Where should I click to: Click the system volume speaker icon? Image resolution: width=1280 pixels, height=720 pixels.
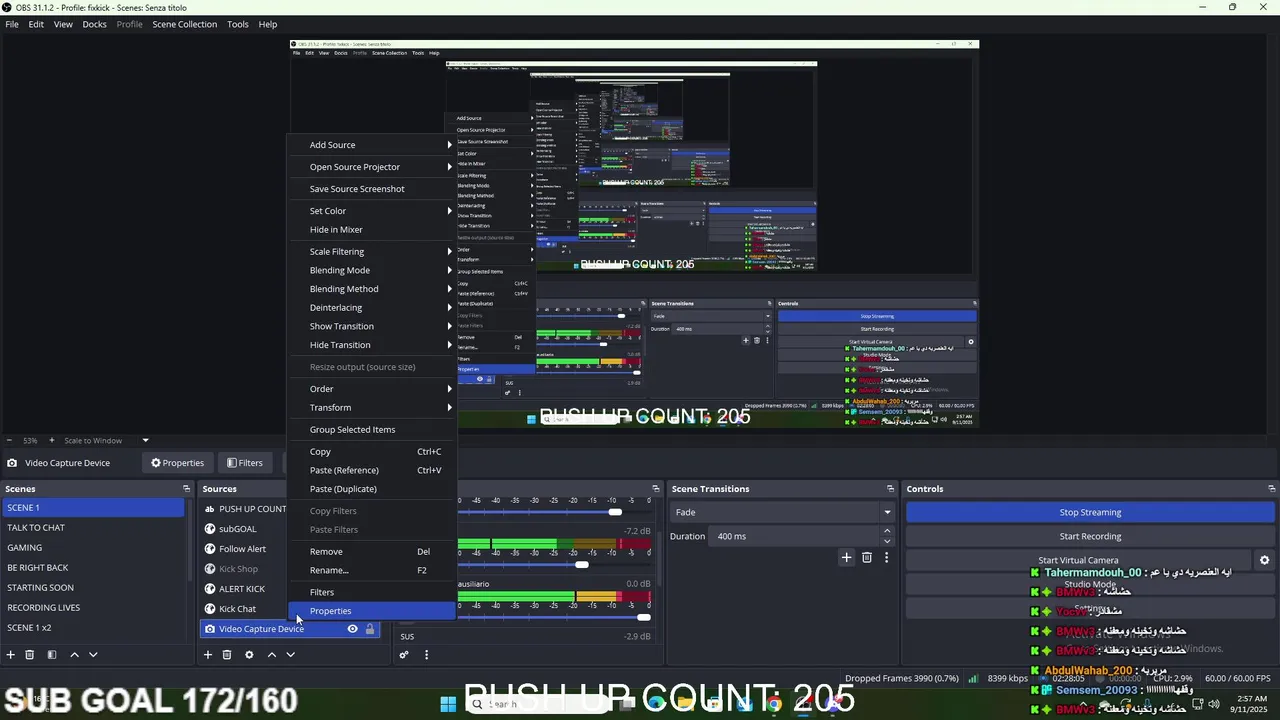click(1214, 704)
